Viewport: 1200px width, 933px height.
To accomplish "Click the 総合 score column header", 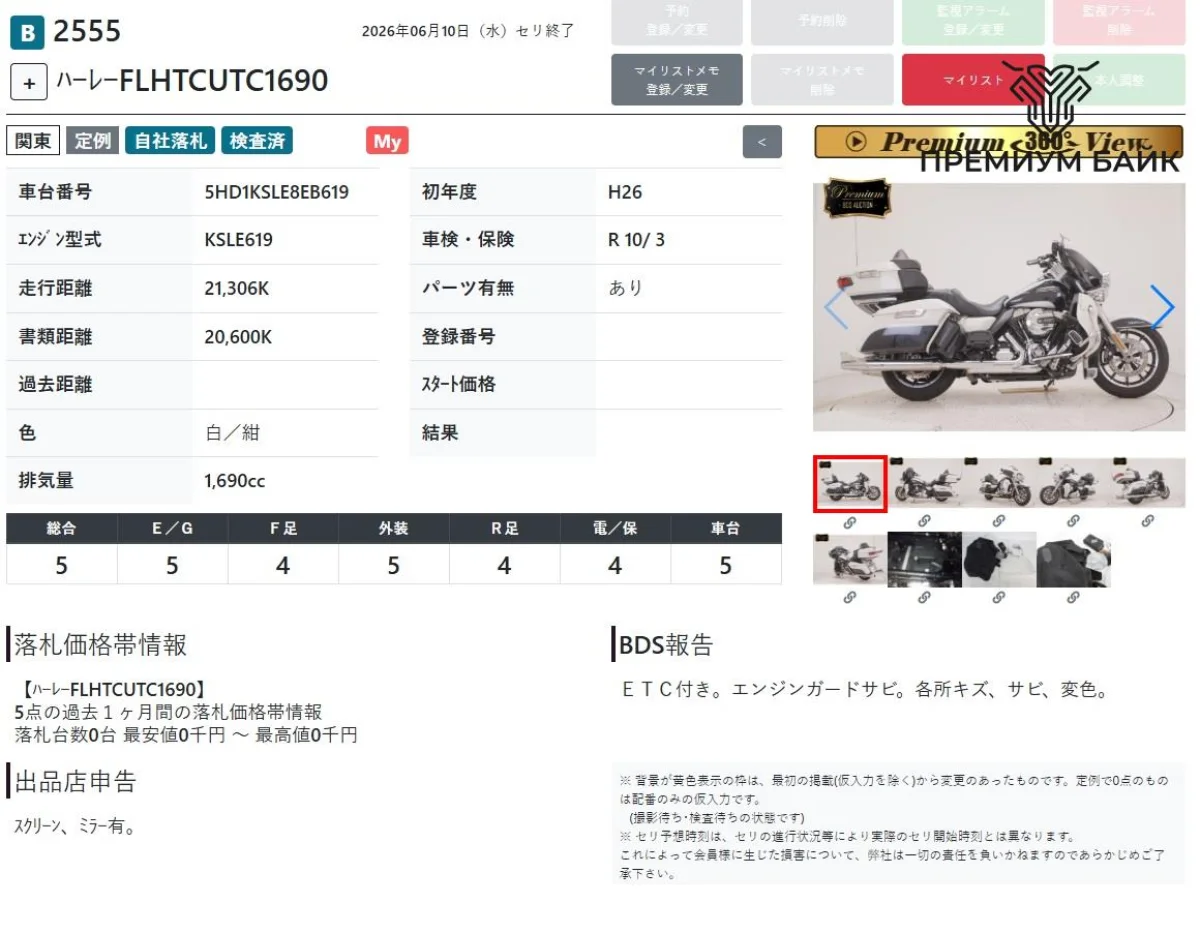I will tap(61, 528).
